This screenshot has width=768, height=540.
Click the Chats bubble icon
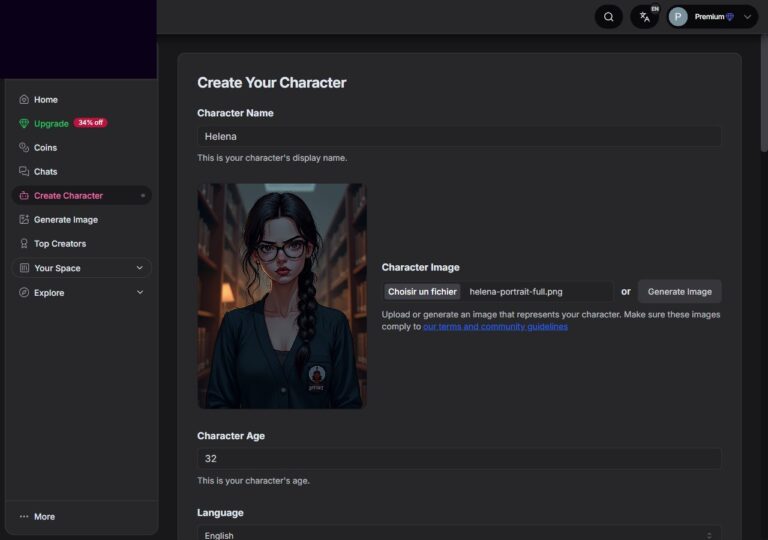[x=24, y=172]
